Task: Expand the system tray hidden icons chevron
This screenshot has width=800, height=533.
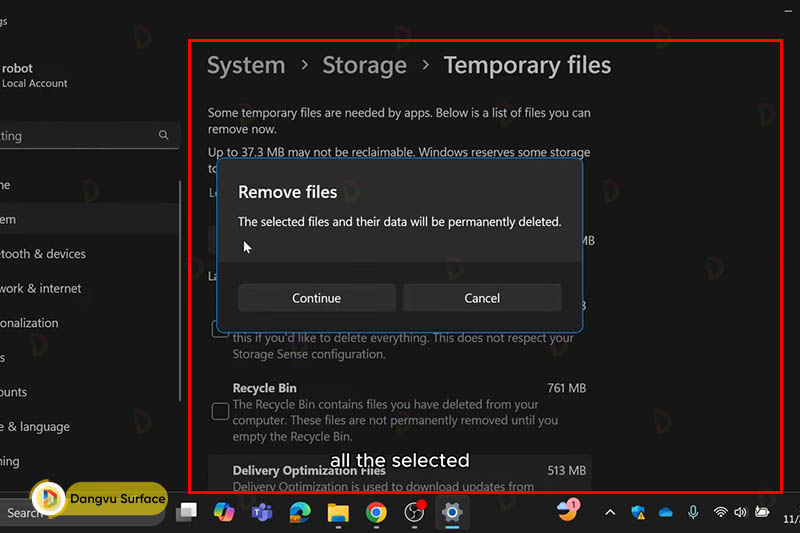Action: click(x=610, y=512)
